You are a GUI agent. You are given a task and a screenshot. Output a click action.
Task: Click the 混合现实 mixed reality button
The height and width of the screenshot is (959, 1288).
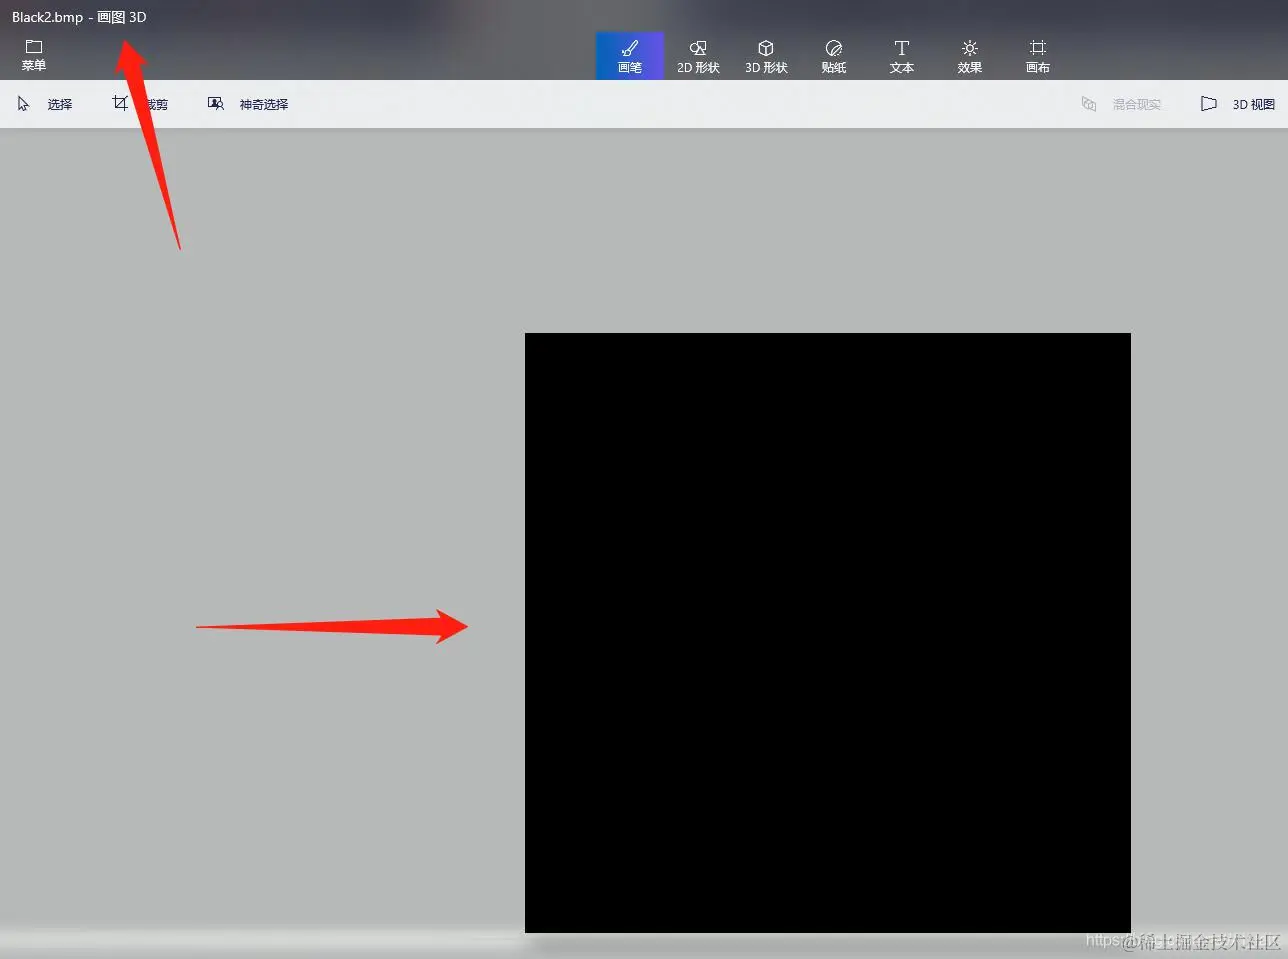1122,104
